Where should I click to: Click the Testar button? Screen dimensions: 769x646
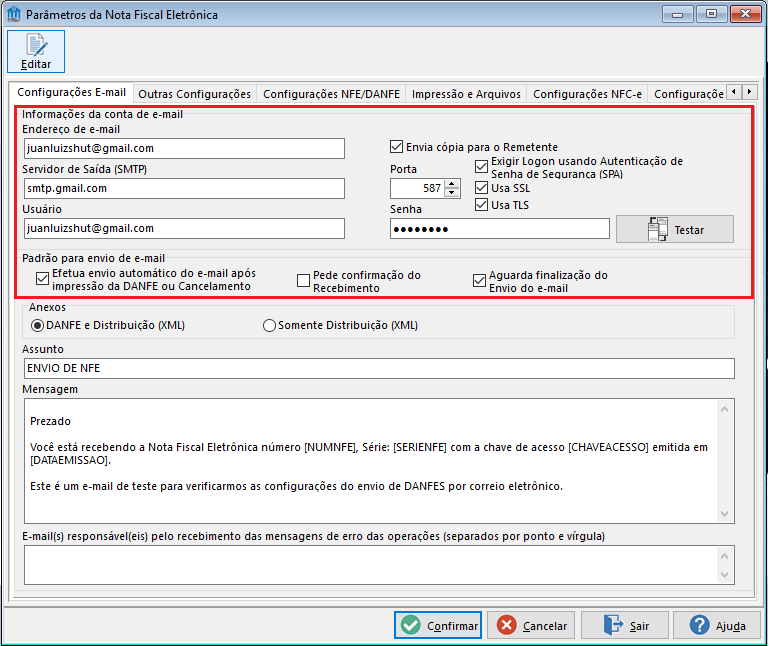point(675,229)
